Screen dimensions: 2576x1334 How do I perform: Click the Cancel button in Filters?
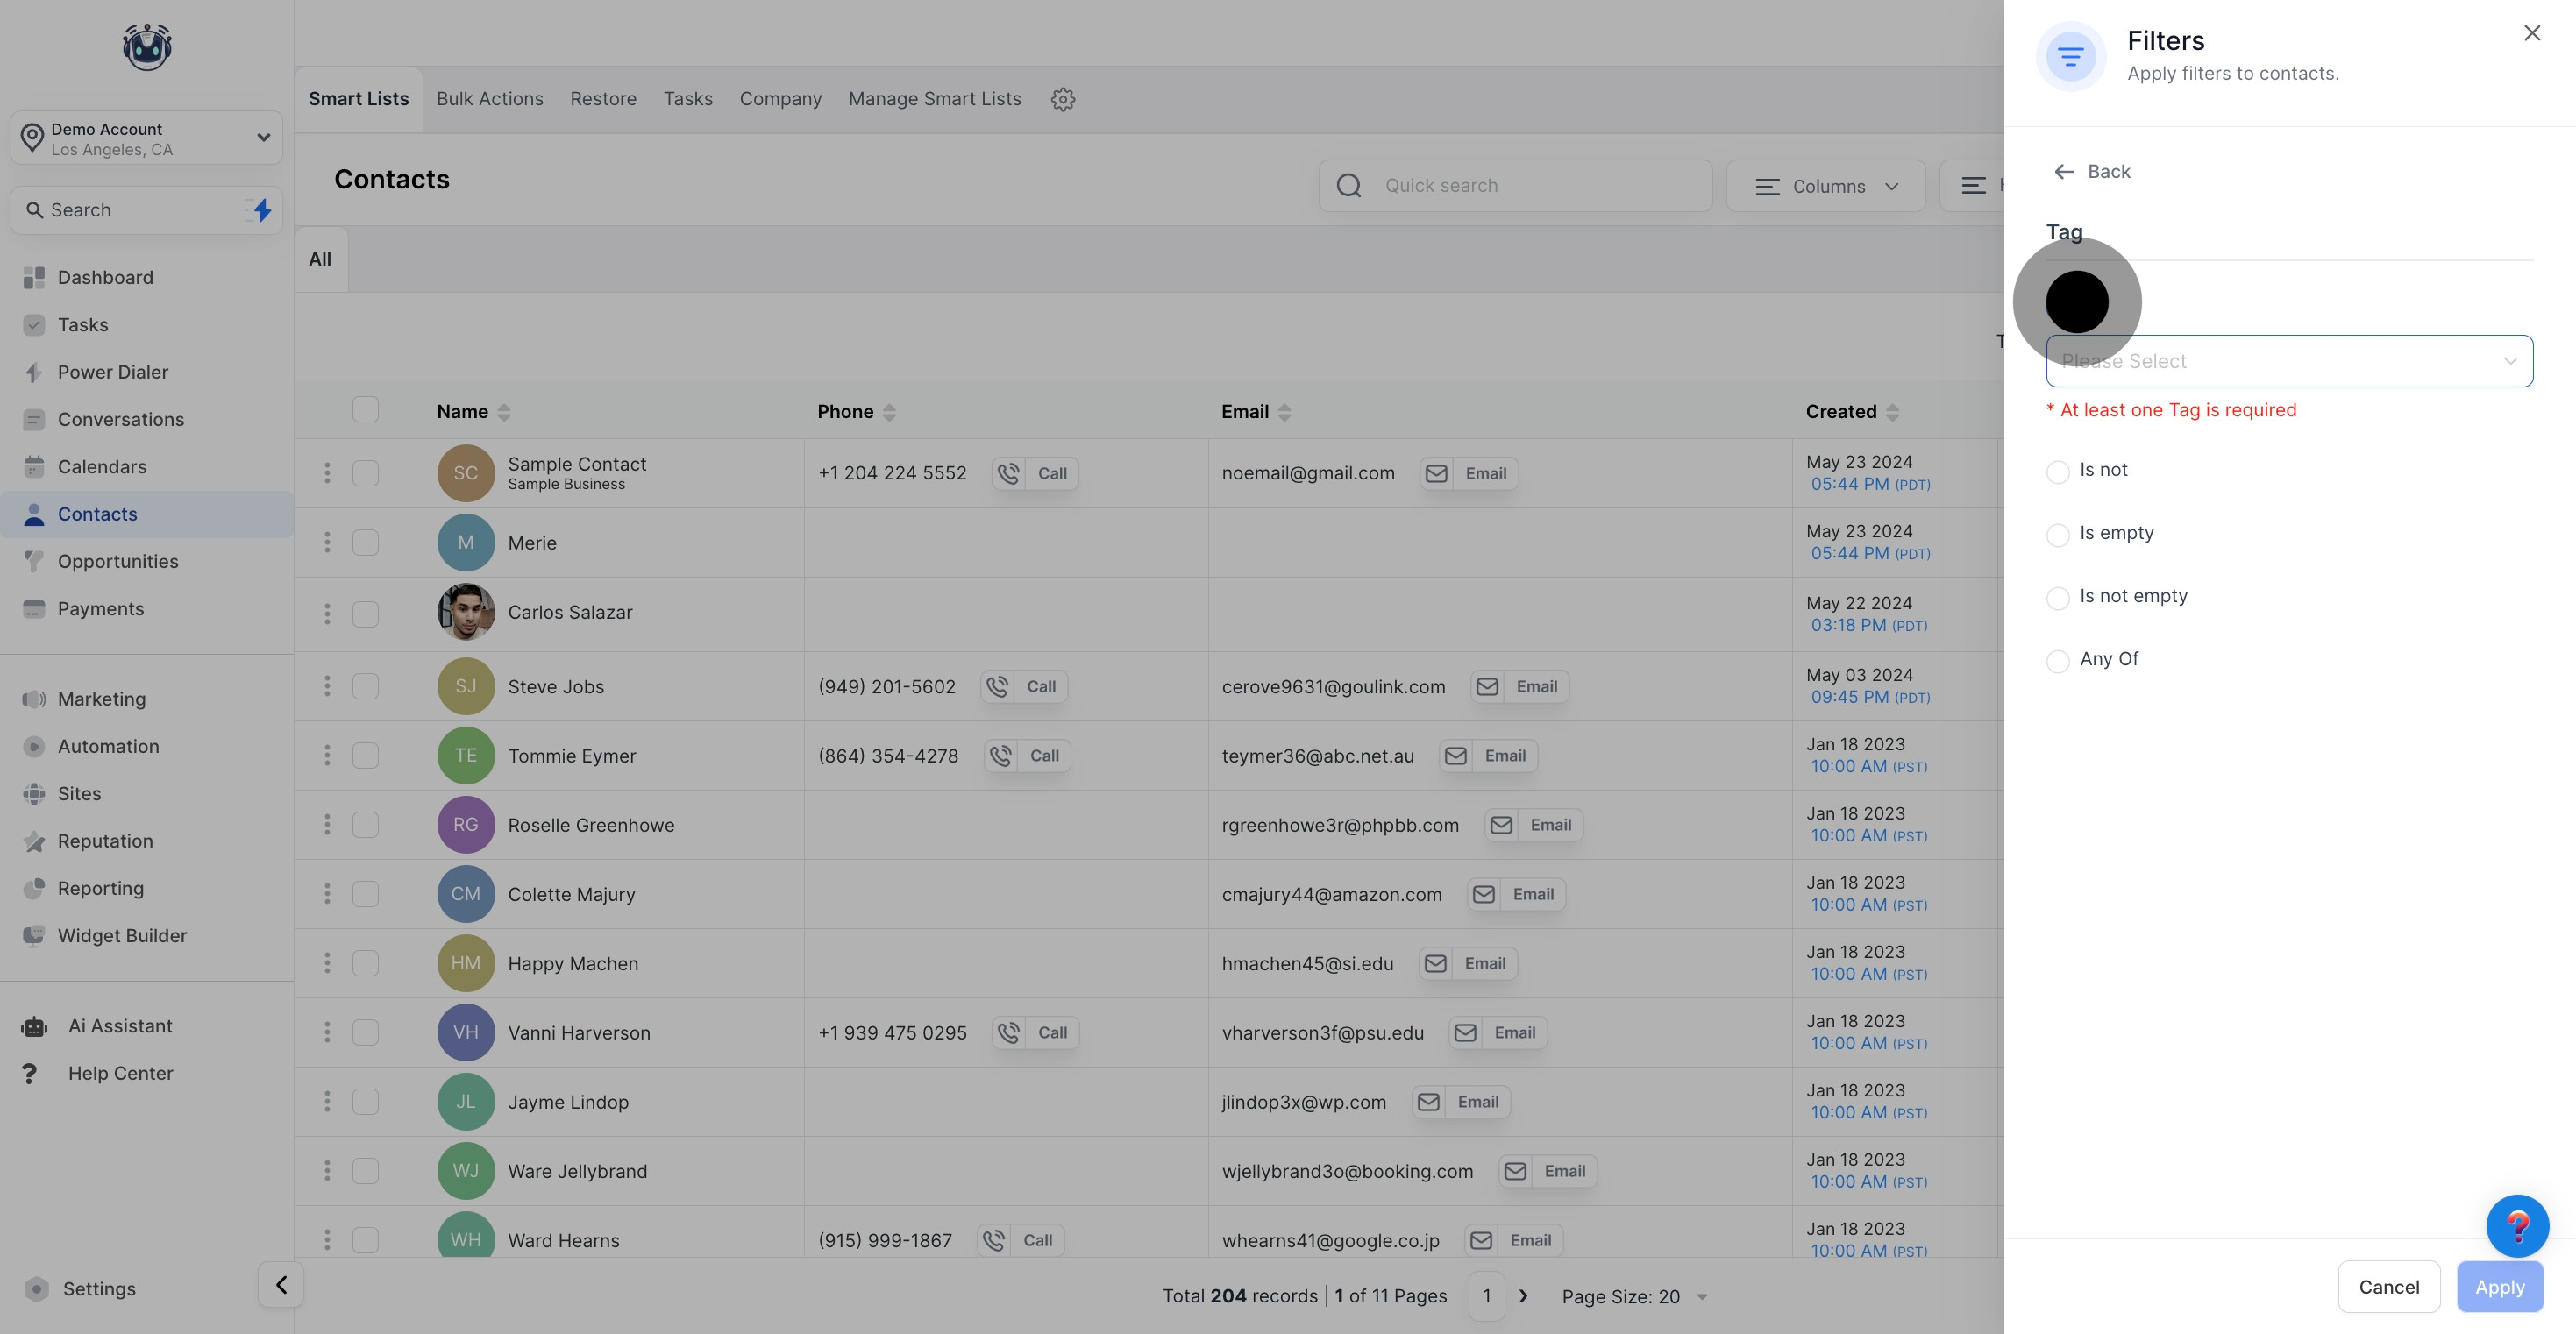coord(2388,1287)
